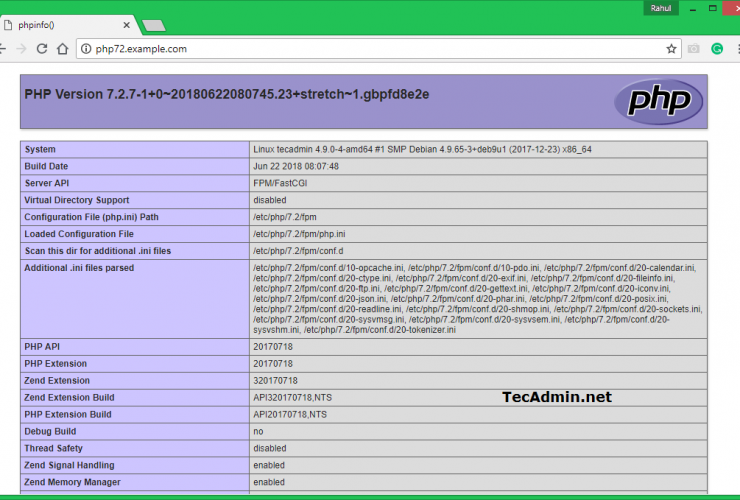The width and height of the screenshot is (740, 500).
Task: Click the PHP Version heading text
Action: point(226,94)
